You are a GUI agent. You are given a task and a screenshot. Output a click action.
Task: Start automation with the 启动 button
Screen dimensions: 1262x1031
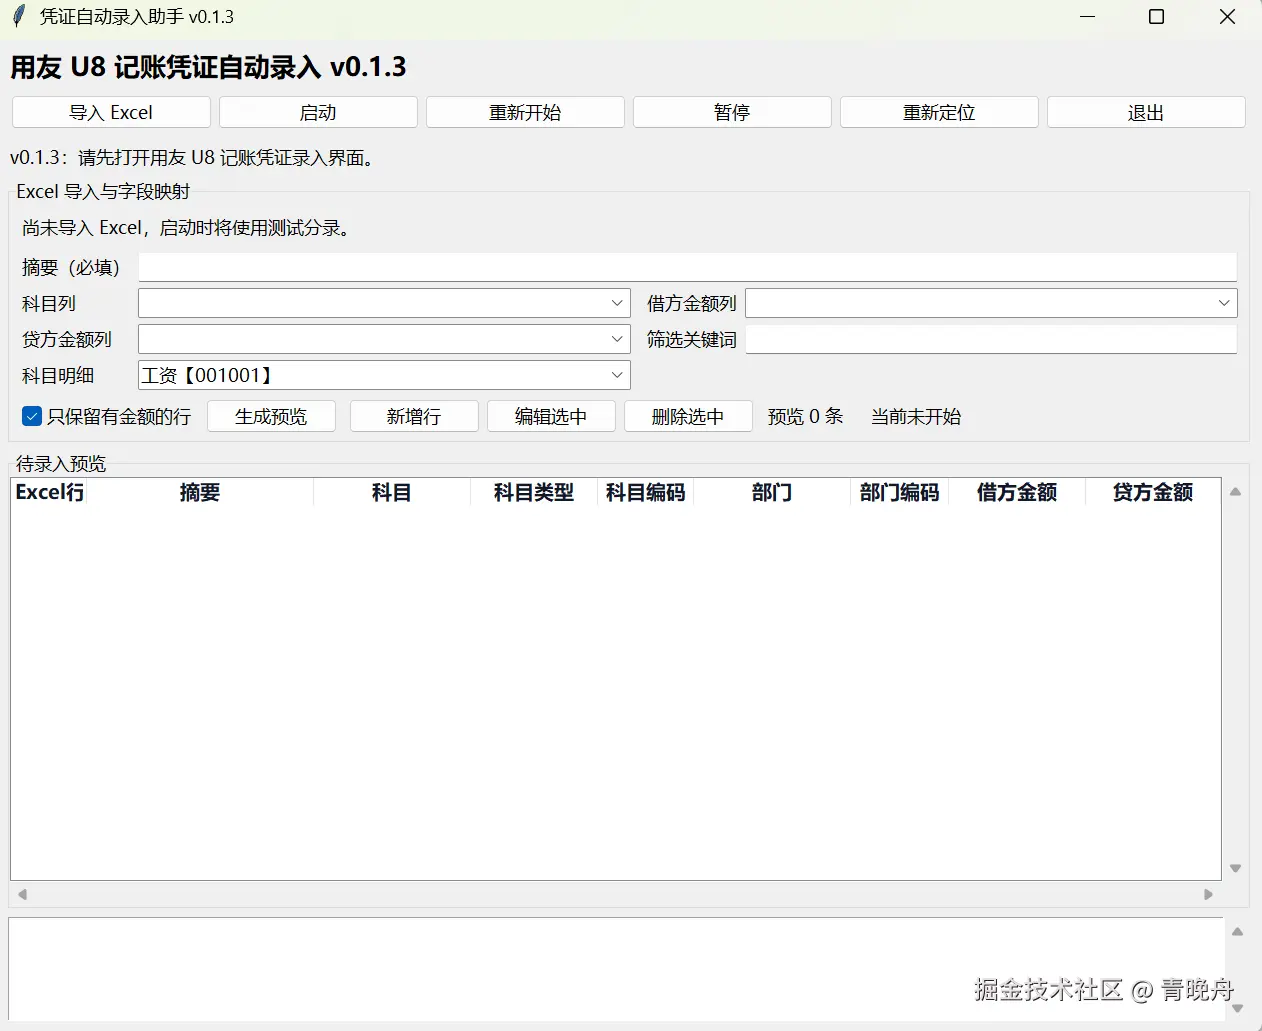(318, 112)
